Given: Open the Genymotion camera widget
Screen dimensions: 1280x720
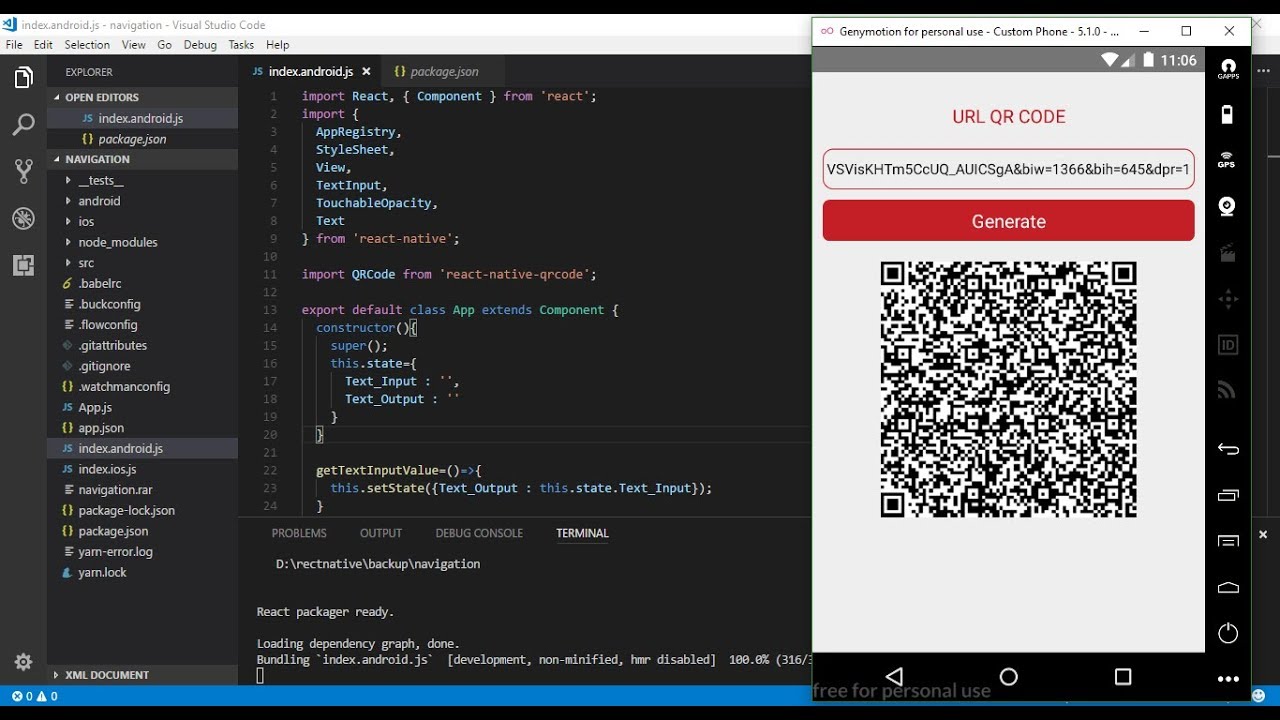Looking at the screenshot, I should coord(1228,206).
